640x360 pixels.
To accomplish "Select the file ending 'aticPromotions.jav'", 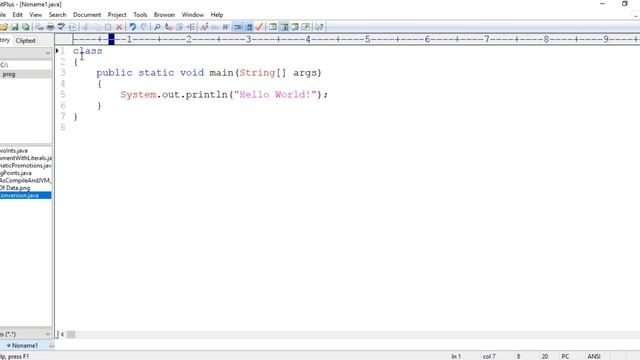I will (x=26, y=166).
